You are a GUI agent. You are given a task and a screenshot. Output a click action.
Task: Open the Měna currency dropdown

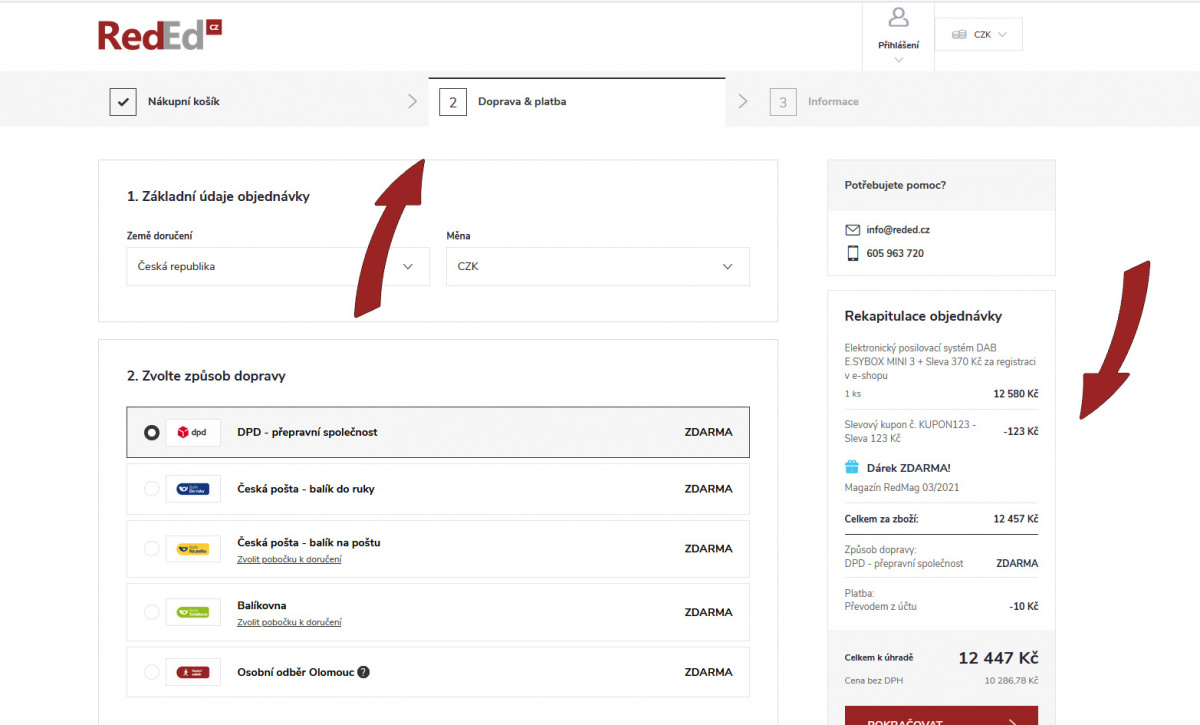[597, 267]
